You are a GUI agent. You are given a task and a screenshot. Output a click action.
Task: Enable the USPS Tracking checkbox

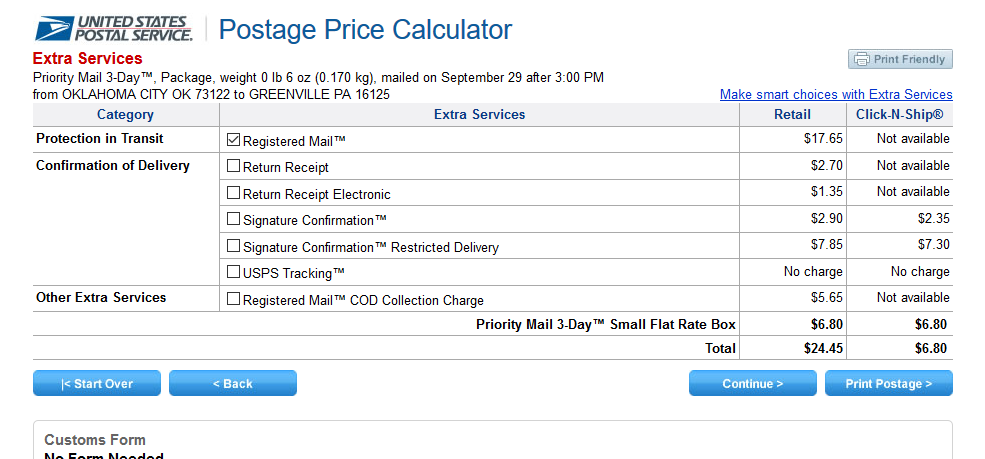234,272
